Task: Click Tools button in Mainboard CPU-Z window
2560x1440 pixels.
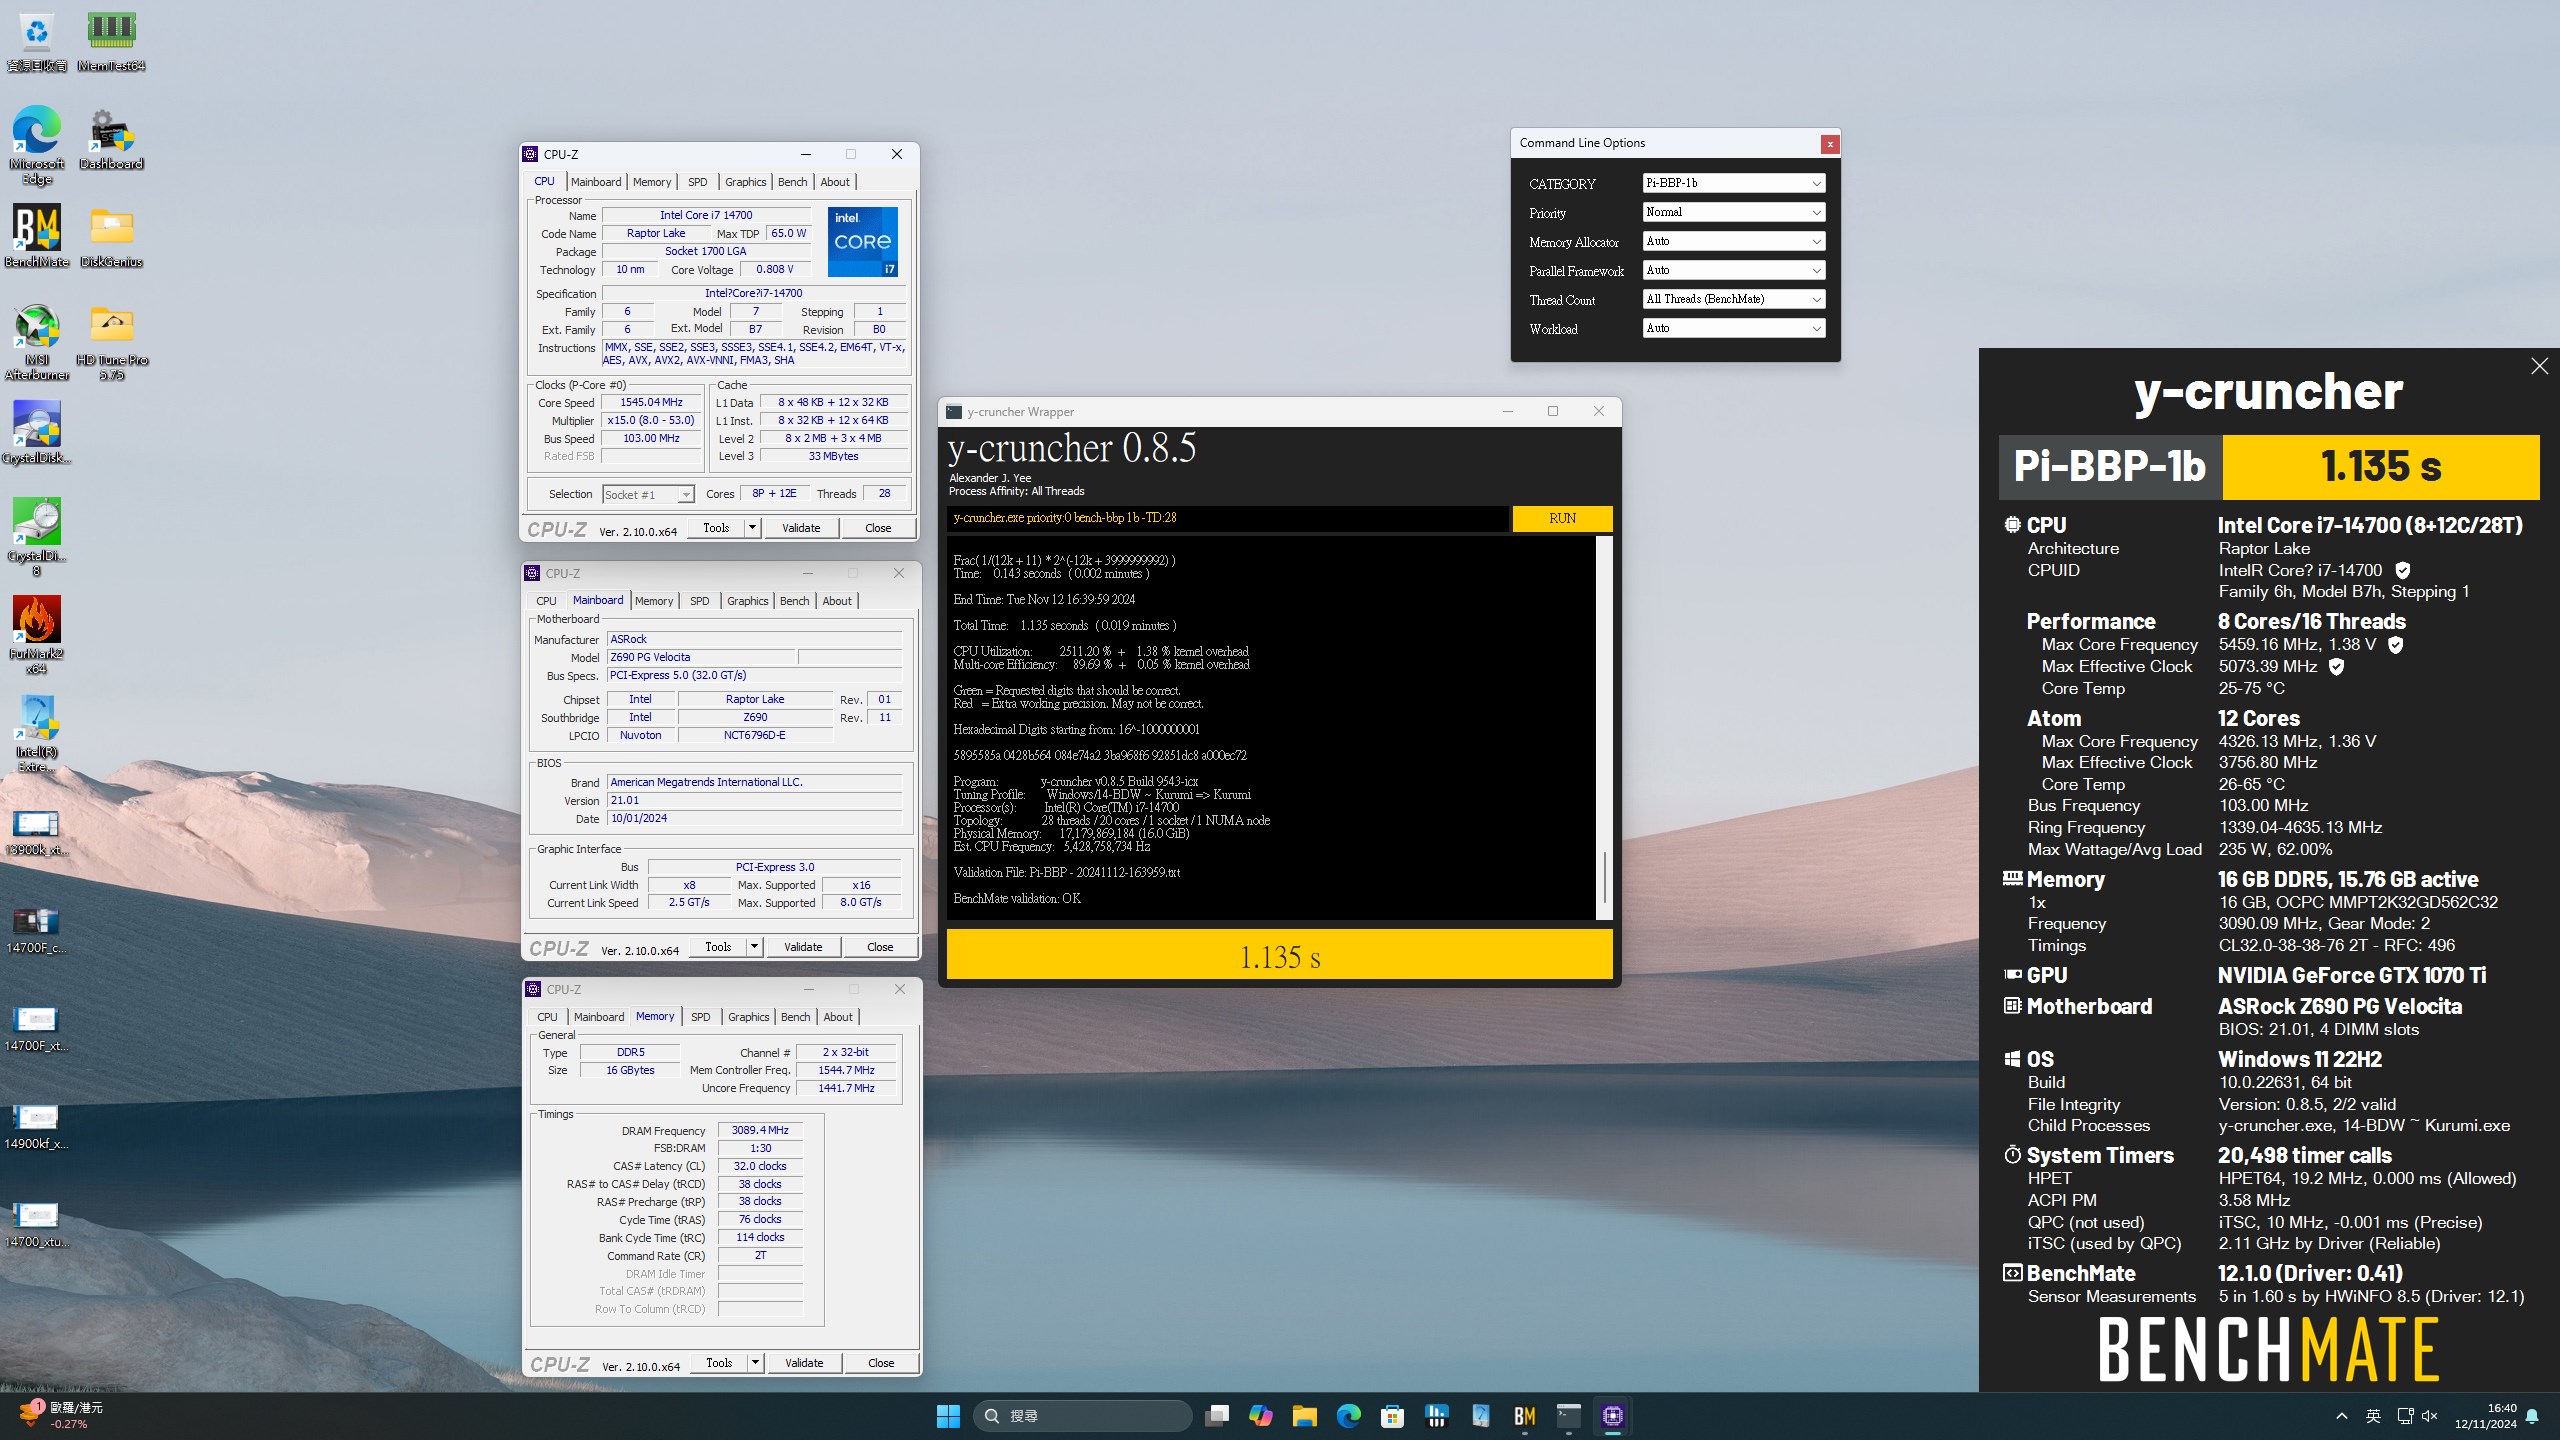Action: click(x=718, y=947)
